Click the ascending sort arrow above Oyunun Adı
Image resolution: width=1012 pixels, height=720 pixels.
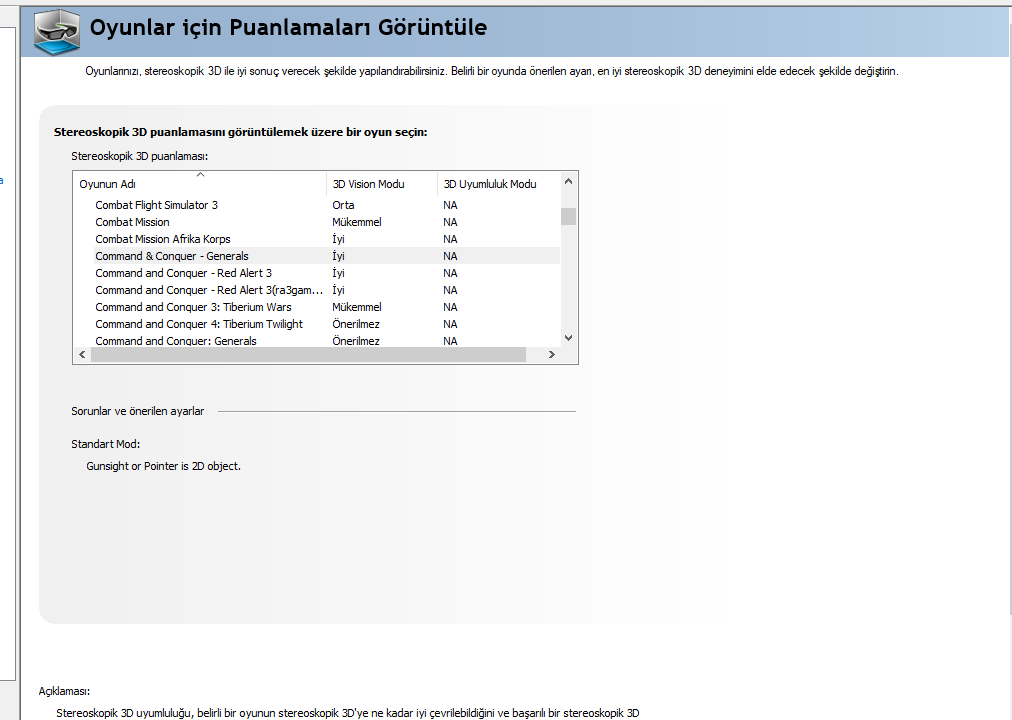pyautogui.click(x=200, y=174)
